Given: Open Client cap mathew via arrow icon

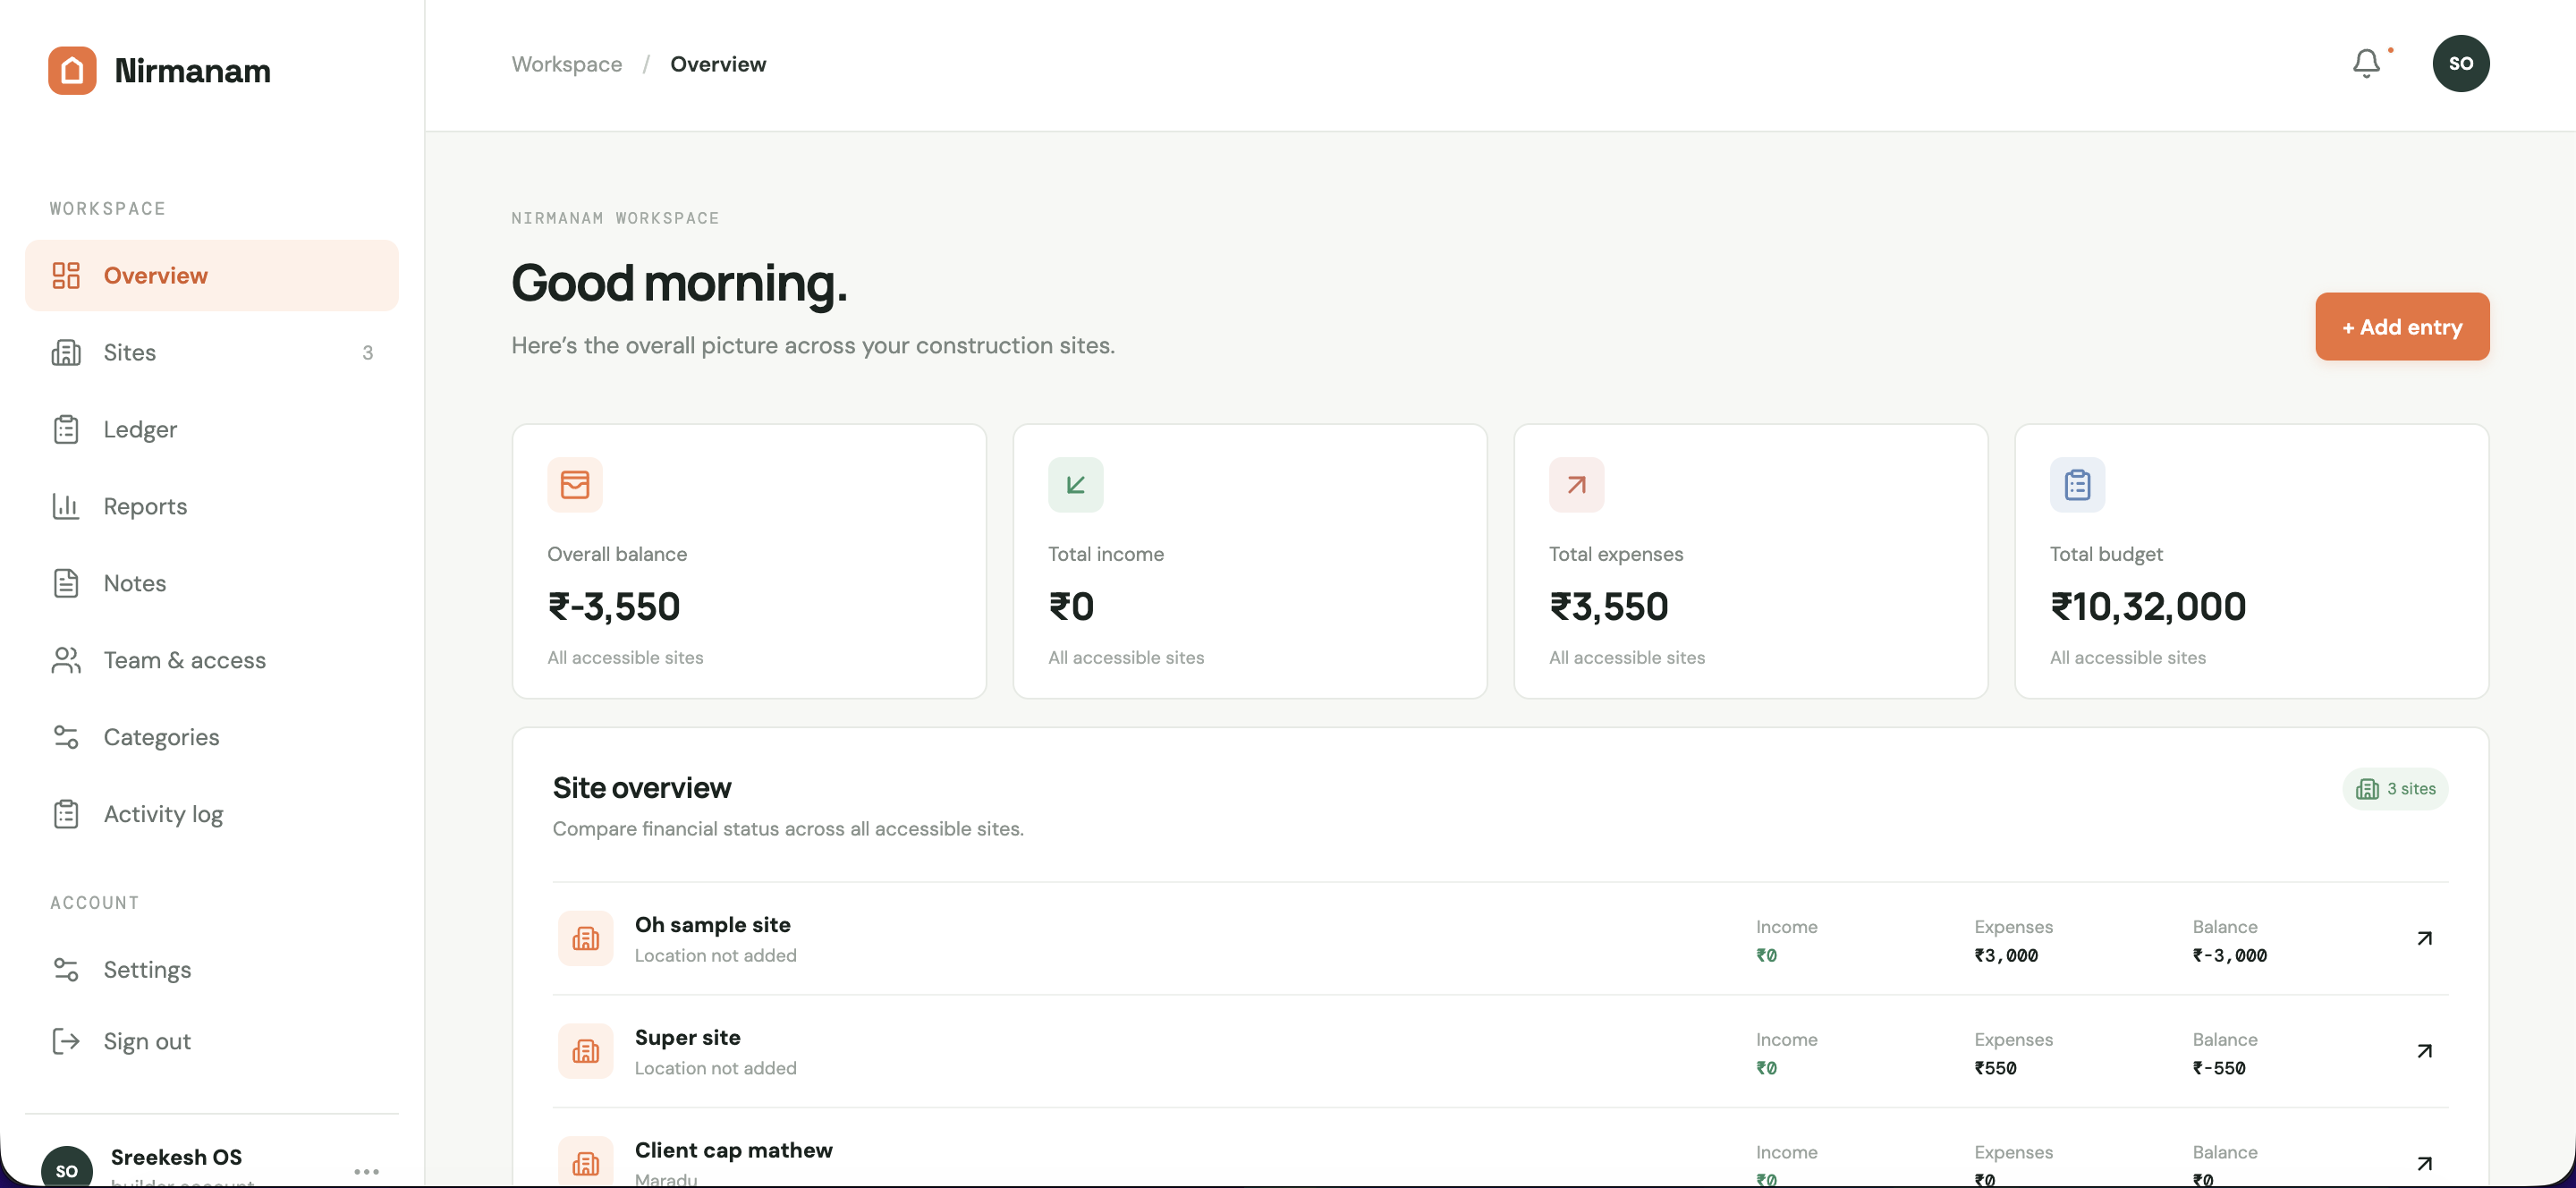Looking at the screenshot, I should click(x=2424, y=1163).
